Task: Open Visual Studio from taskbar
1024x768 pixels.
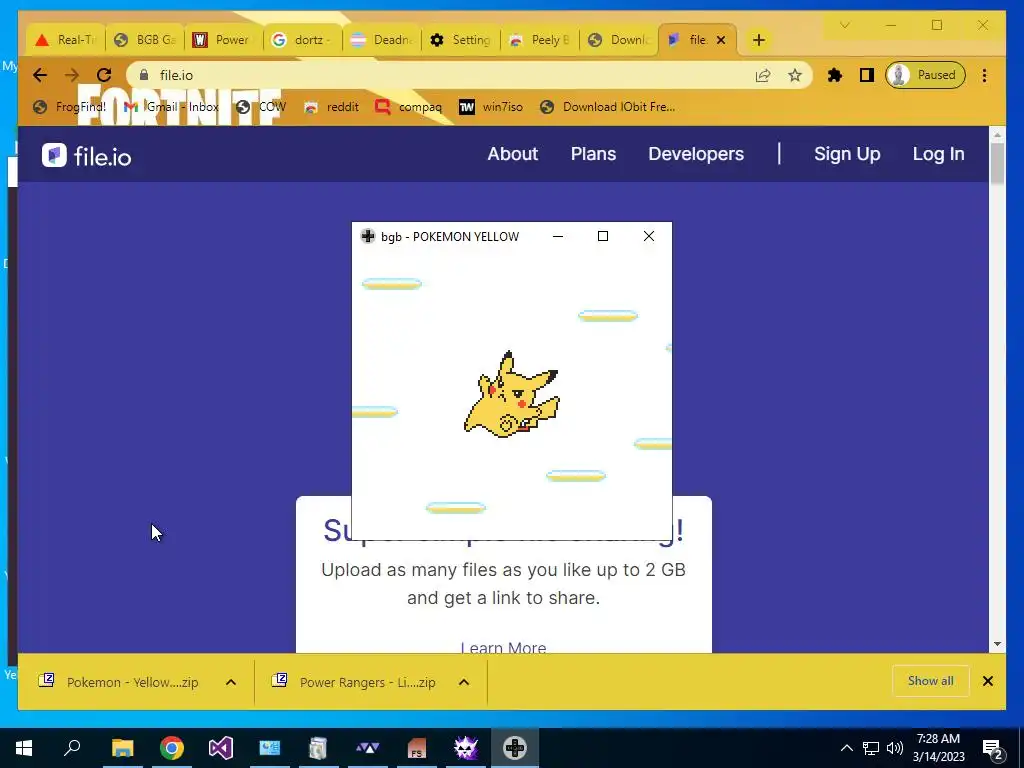Action: (x=221, y=748)
